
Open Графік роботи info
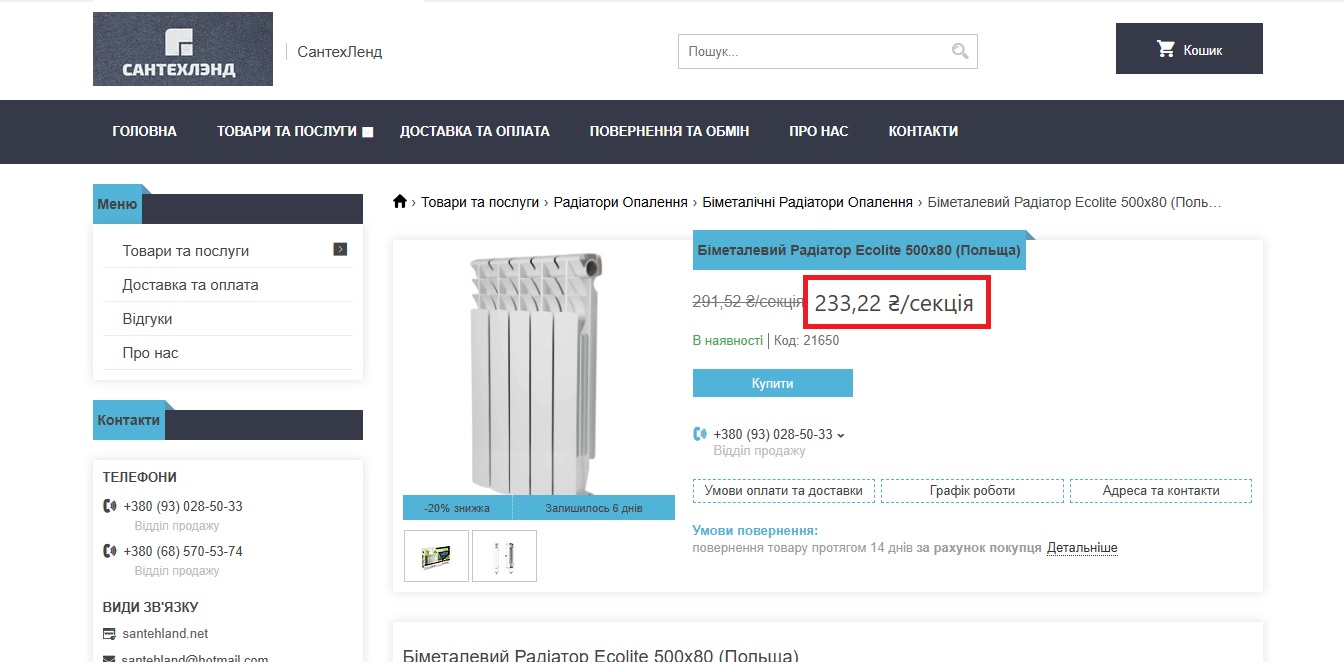(972, 491)
